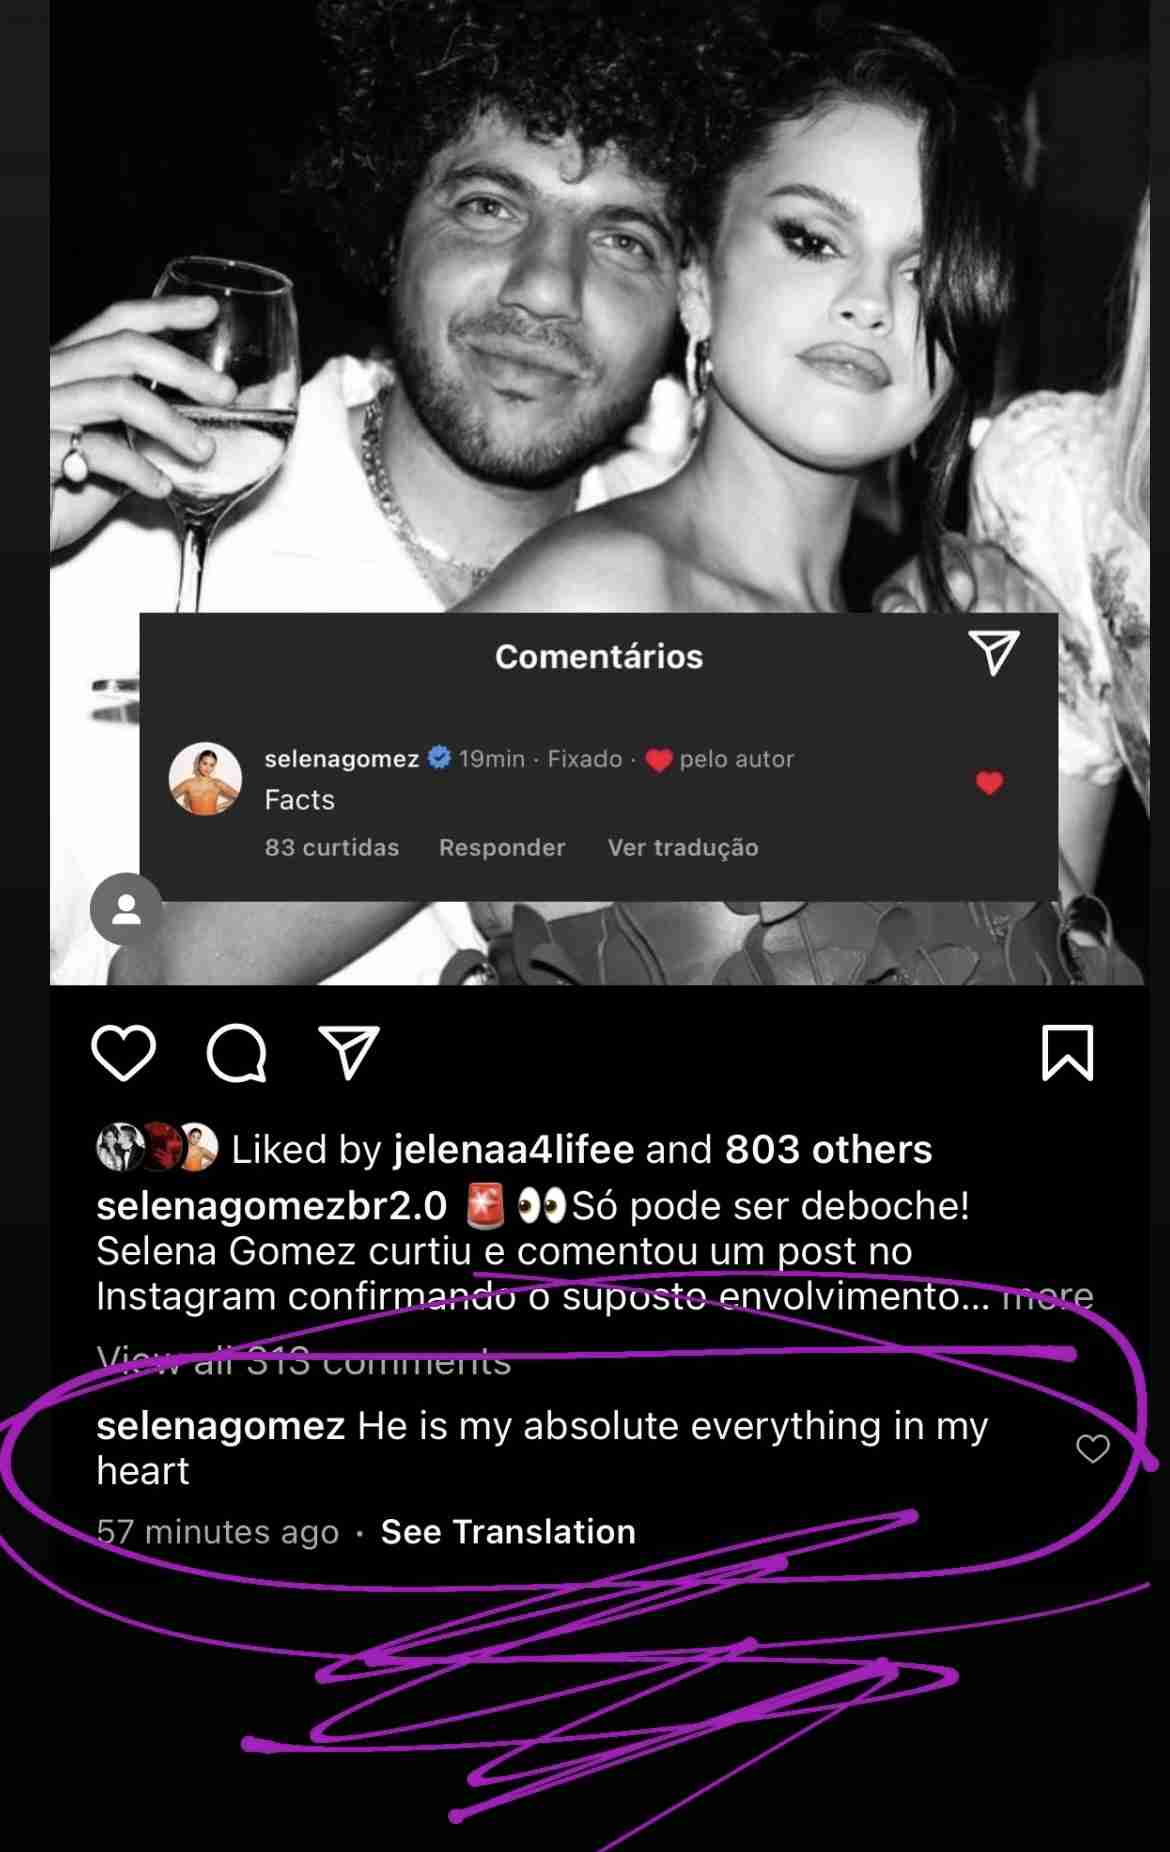
Task: Like selenagomez's 'absolute everything' comment
Action: 1092,1448
